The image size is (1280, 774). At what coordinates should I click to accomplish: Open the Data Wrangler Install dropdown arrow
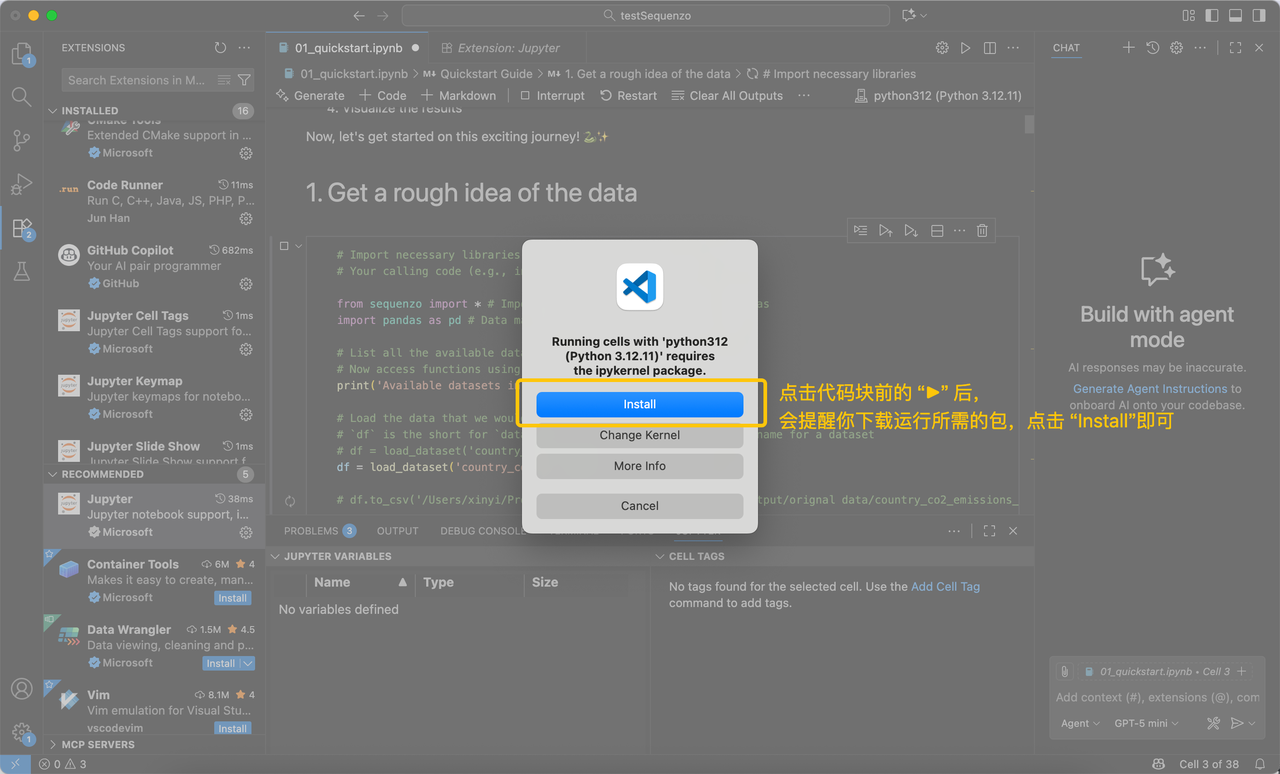(x=248, y=663)
